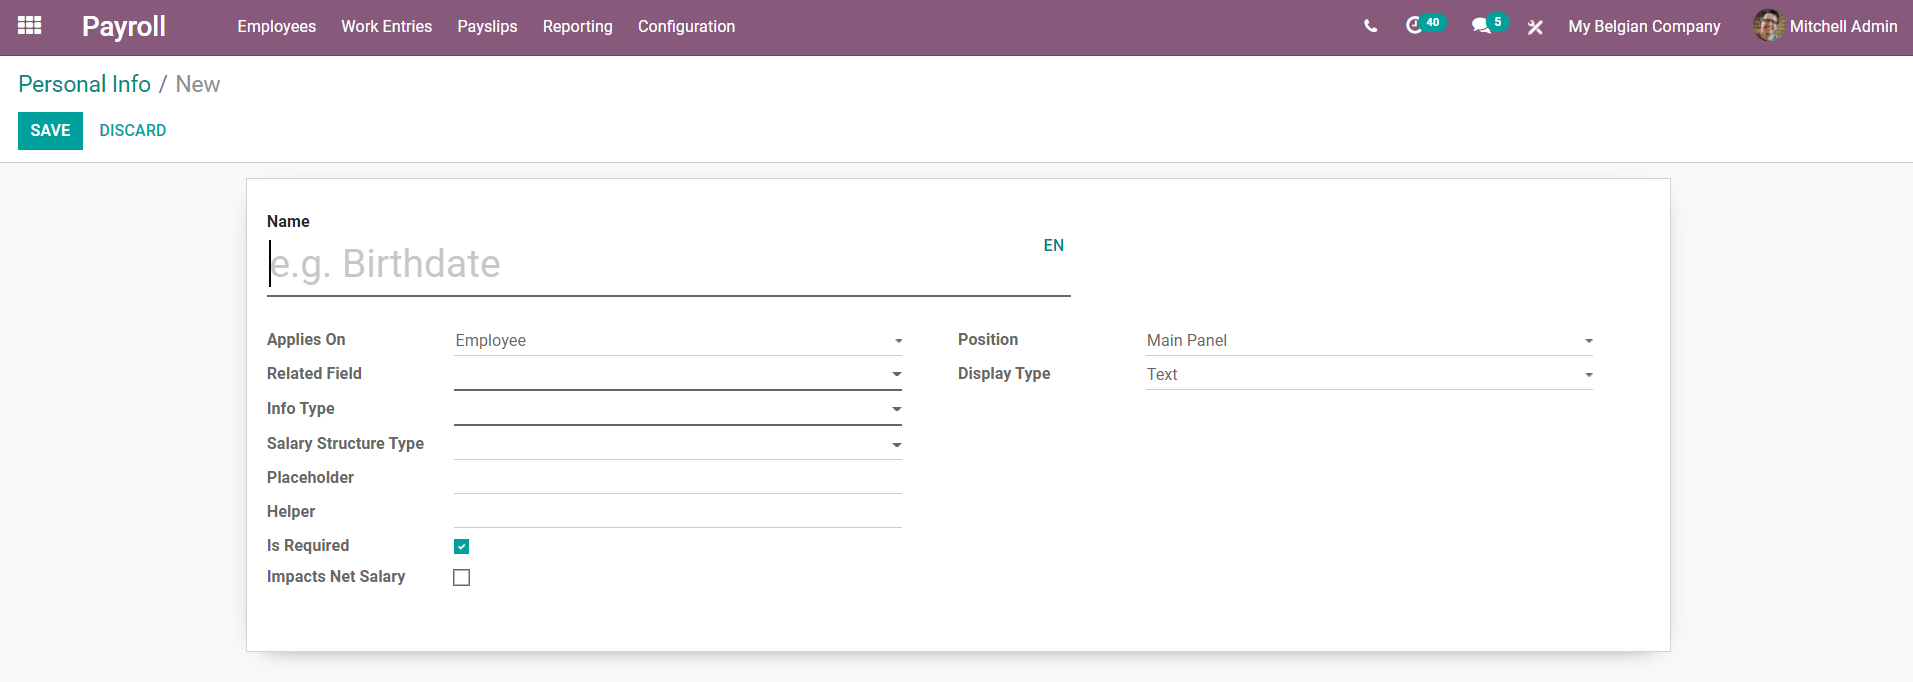1913x682 pixels.
Task: Toggle the Is Required checkbox
Action: coord(461,546)
